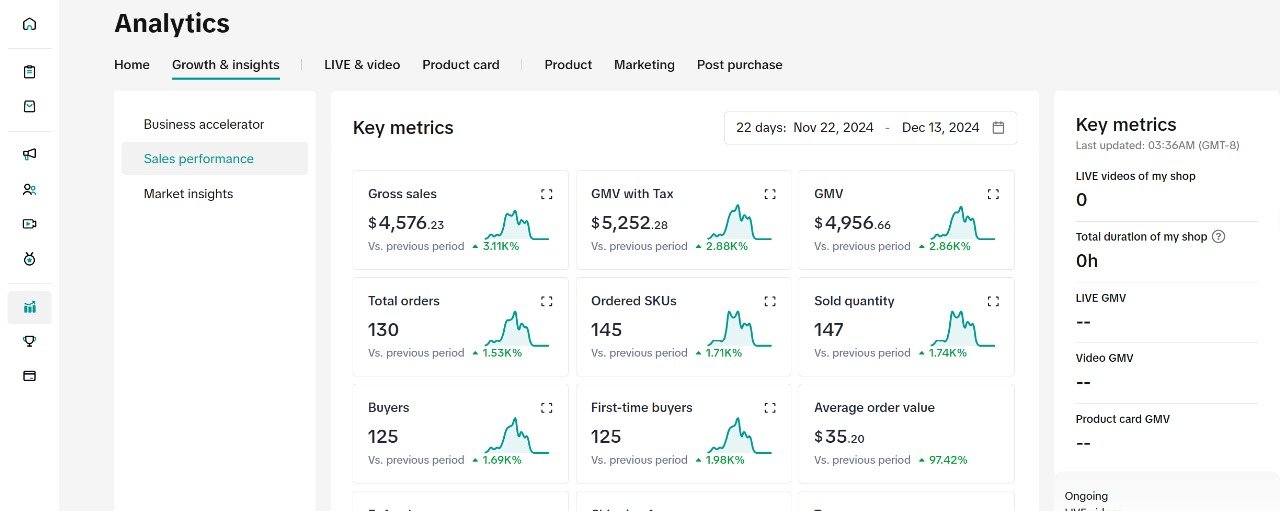Click the Ordered SKUs count 145
Viewport: 1280px width, 511px height.
(606, 330)
